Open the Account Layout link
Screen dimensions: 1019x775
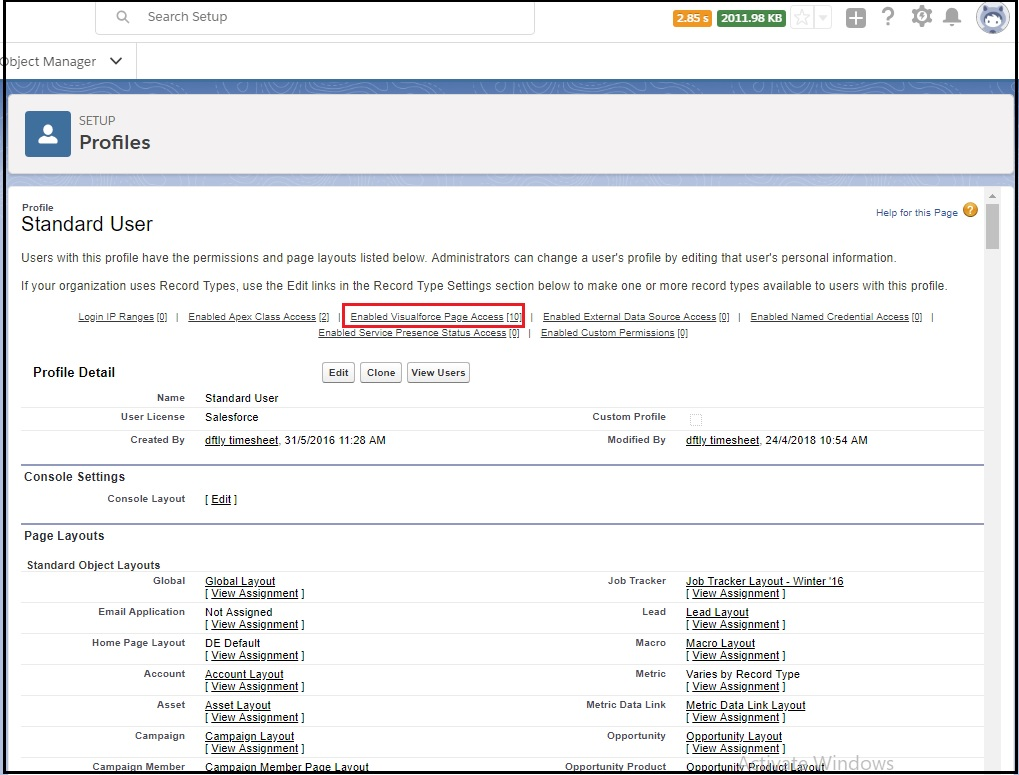pos(244,674)
